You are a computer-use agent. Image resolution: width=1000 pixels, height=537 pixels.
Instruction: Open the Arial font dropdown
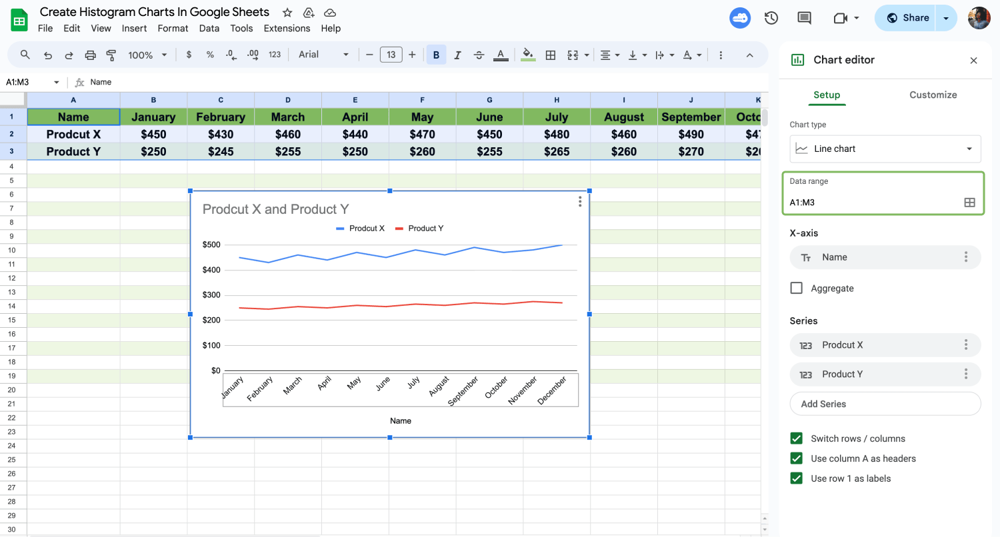323,55
